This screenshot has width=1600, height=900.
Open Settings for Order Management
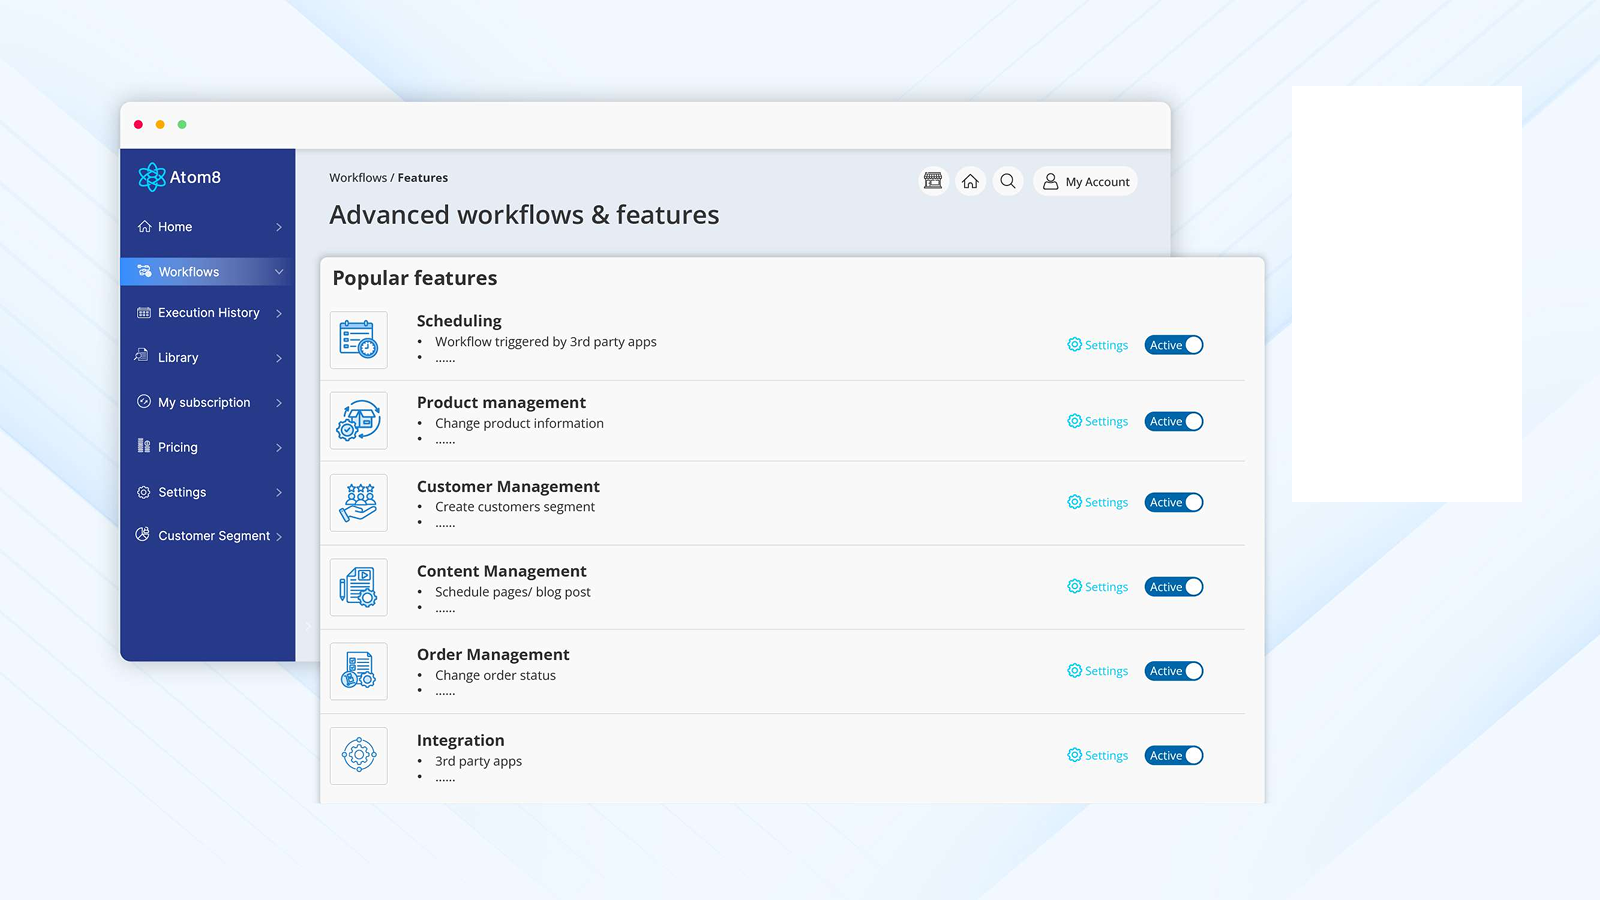point(1097,671)
